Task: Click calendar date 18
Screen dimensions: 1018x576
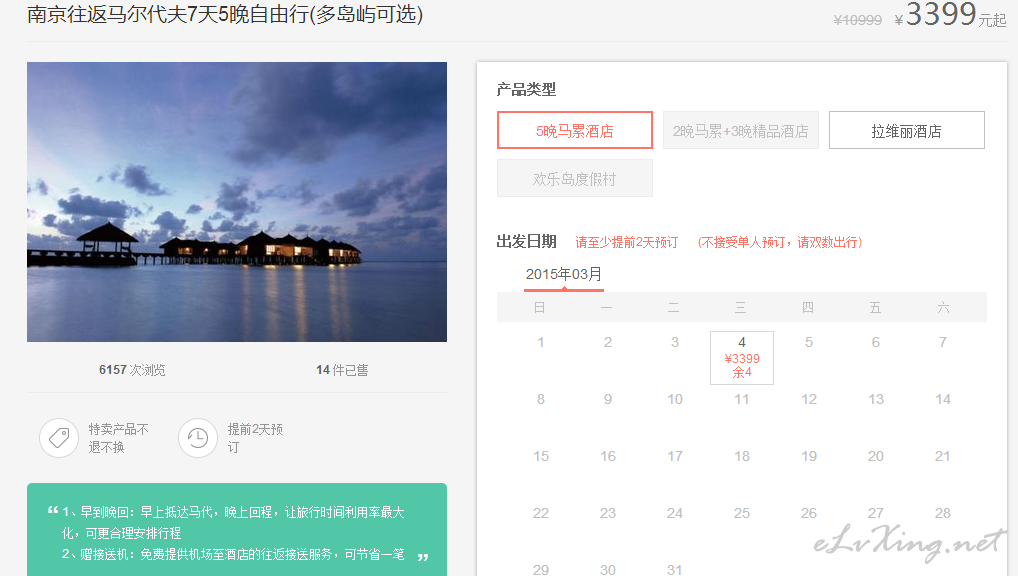Action: tap(741, 457)
